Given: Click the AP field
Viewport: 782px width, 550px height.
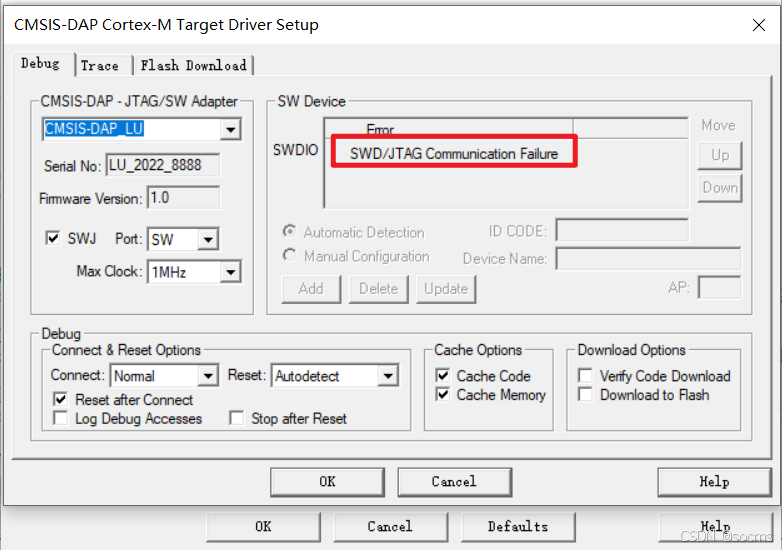Looking at the screenshot, I should 719,288.
